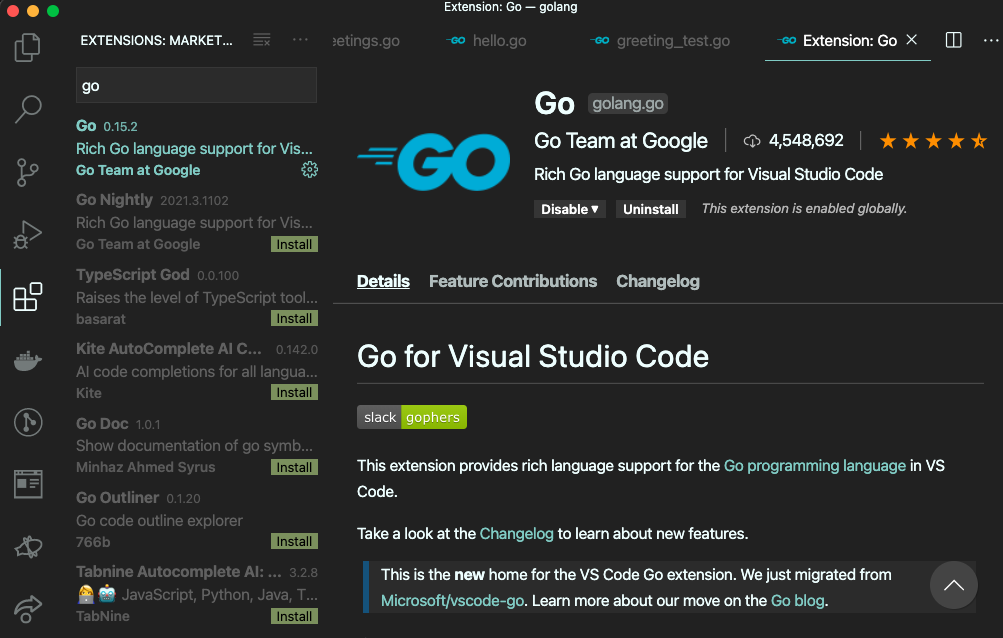Open the Git Graph circular icon
Viewport: 1003px width, 638px height.
coord(28,422)
